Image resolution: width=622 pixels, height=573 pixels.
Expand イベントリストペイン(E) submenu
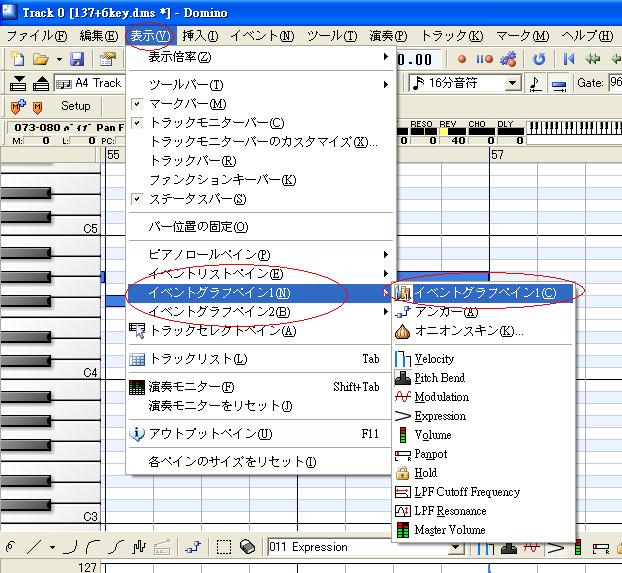[261, 274]
